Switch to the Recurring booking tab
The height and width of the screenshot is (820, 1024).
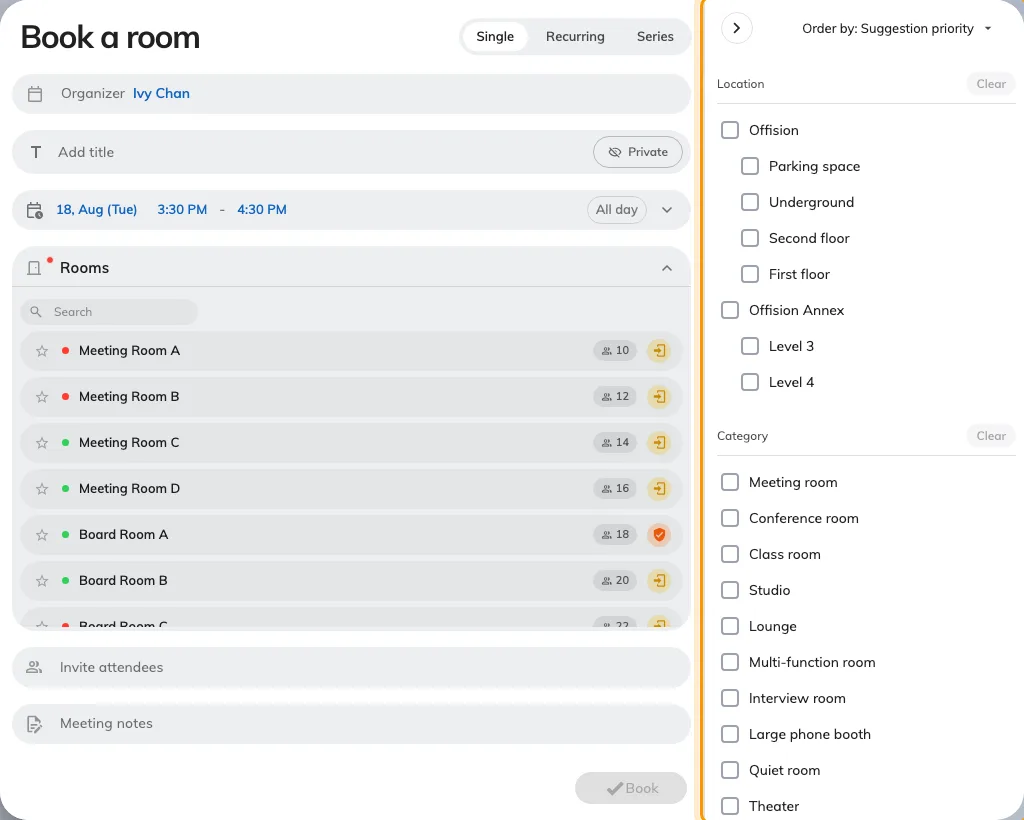(575, 37)
